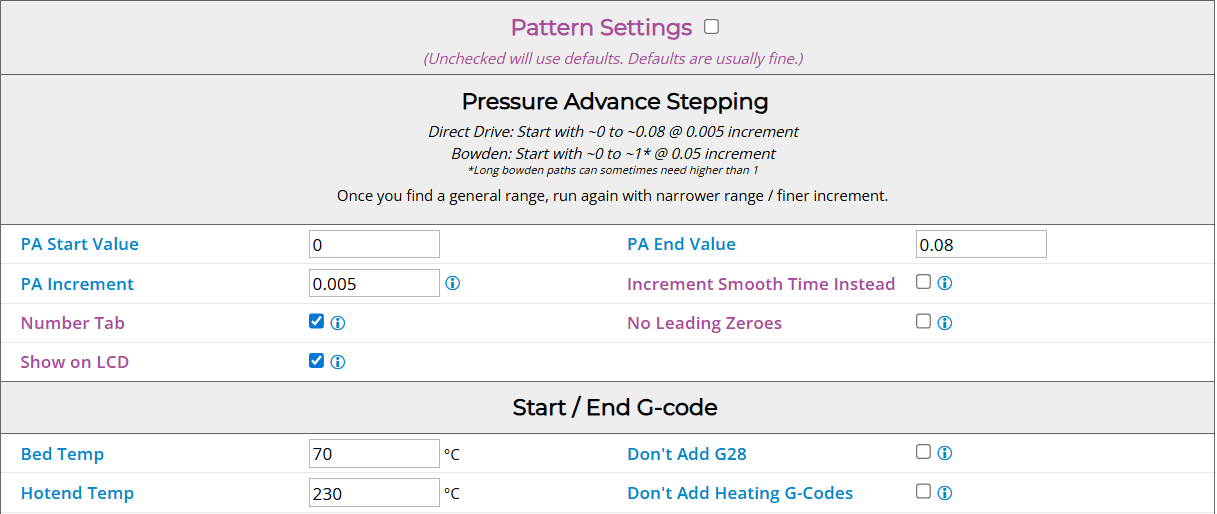1217x514 pixels.
Task: Click info icon next to Number Tab
Action: [x=338, y=323]
